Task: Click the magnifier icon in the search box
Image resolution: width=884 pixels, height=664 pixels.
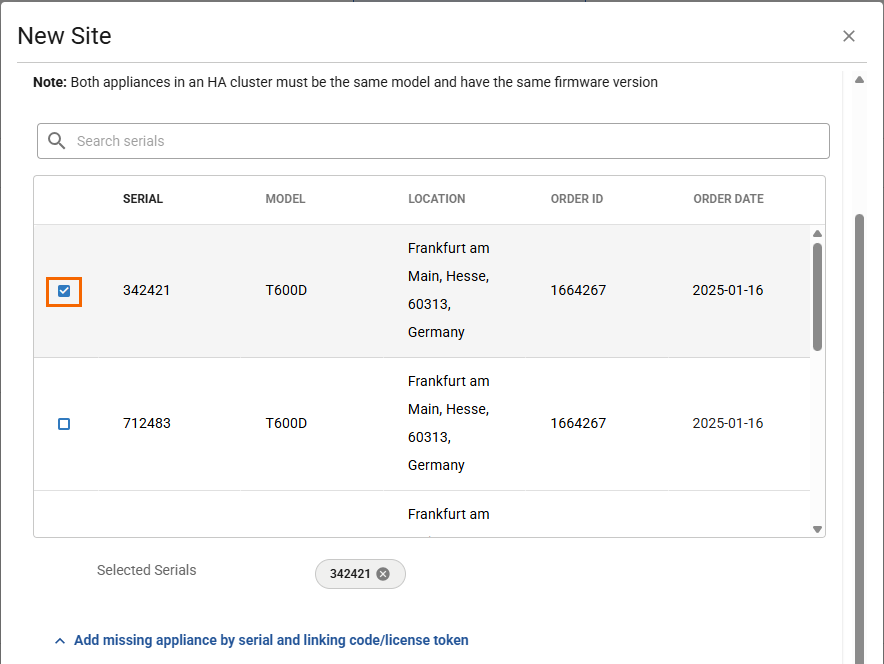Action: [x=57, y=141]
